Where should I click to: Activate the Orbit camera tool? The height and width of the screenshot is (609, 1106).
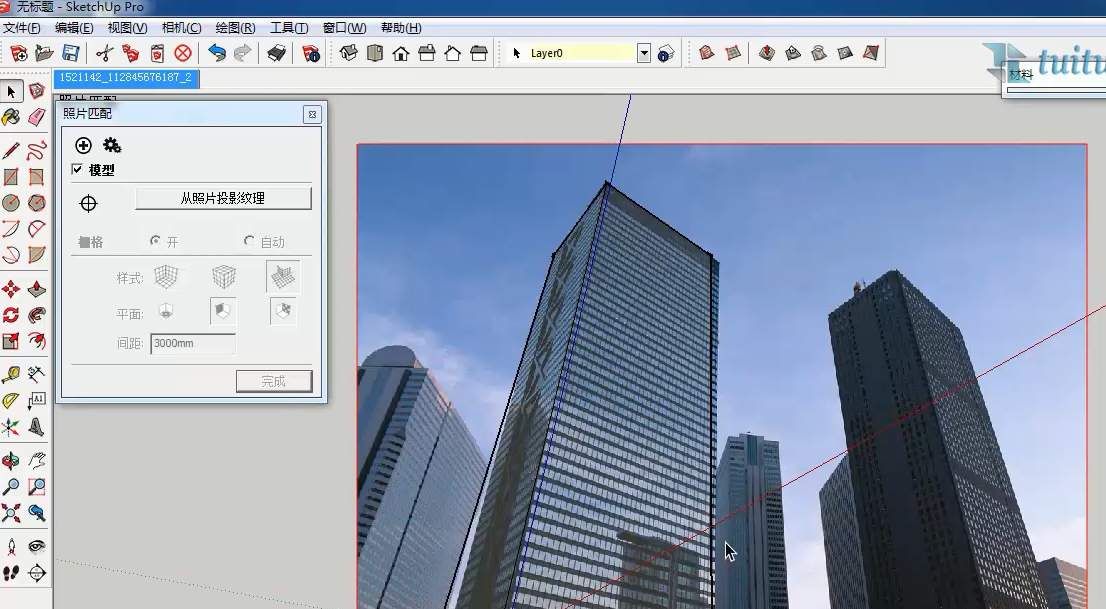pyautogui.click(x=11, y=461)
